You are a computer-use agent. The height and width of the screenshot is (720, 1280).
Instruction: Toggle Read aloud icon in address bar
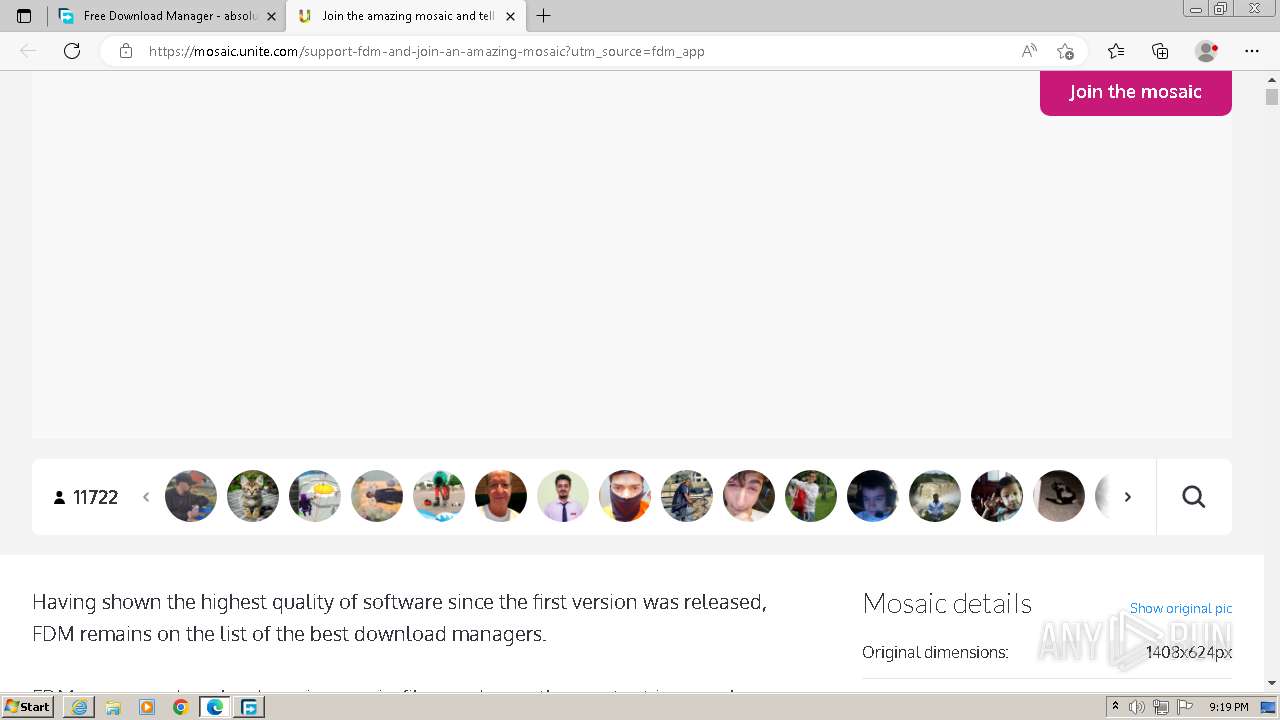tap(1029, 51)
